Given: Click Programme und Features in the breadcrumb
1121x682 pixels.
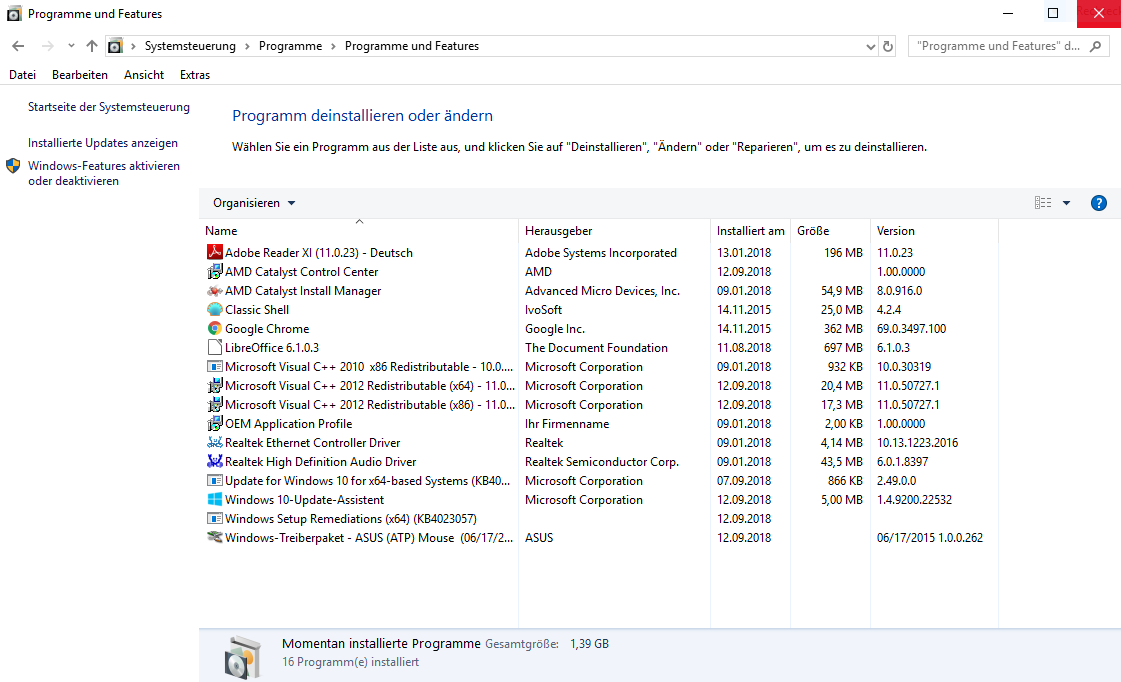Looking at the screenshot, I should click(x=412, y=46).
